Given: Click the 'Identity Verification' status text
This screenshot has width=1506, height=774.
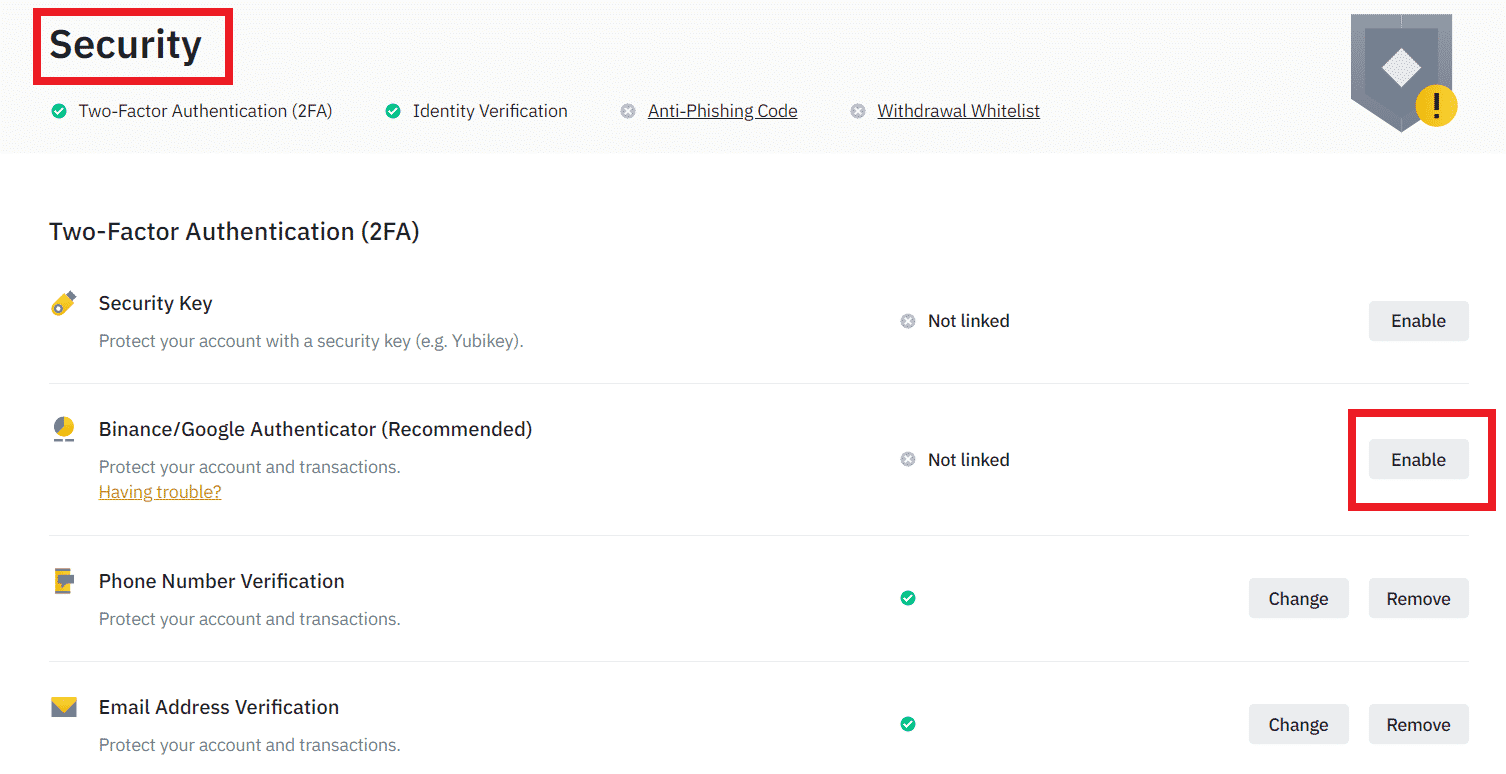Looking at the screenshot, I should 490,111.
